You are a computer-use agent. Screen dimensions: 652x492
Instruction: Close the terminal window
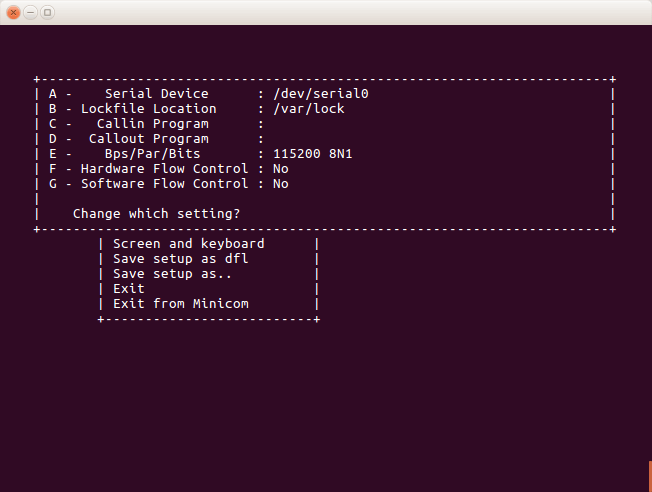(x=13, y=12)
